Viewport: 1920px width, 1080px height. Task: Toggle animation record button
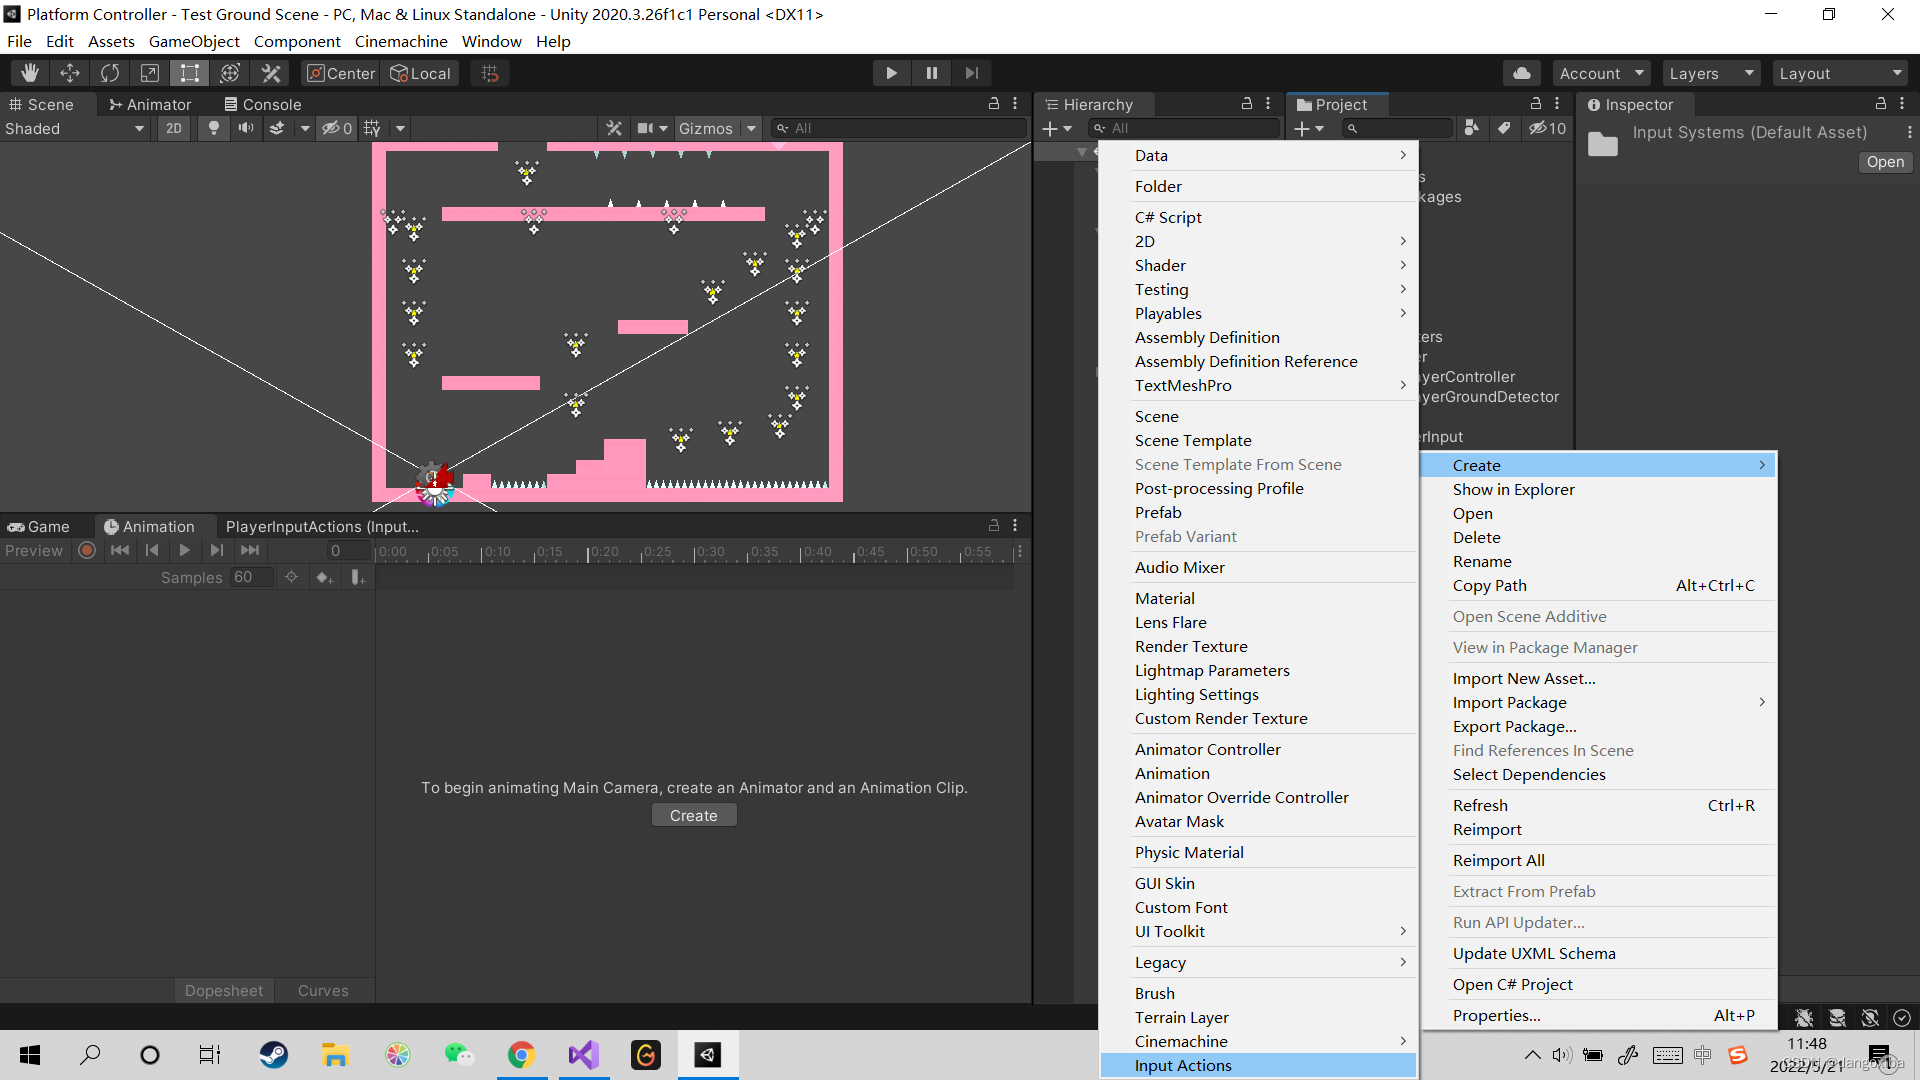87,550
